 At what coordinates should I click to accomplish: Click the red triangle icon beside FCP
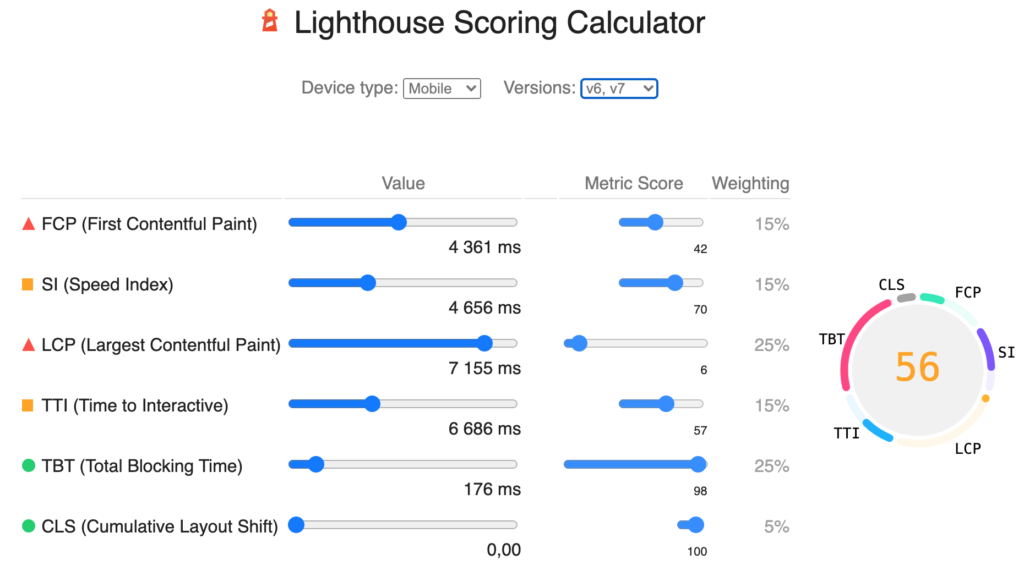coord(28,224)
